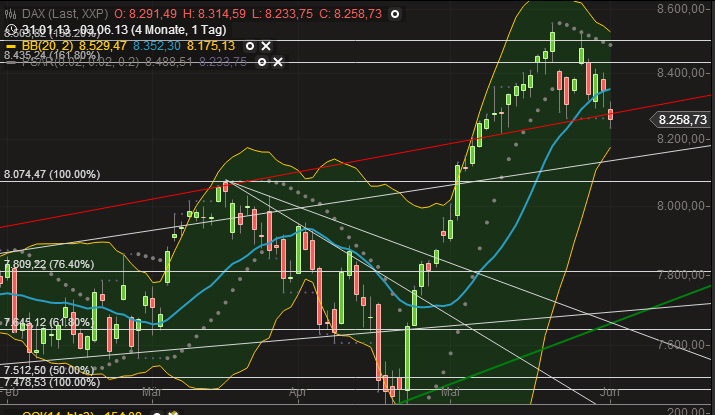
Task: Click the low value L: 8.233,75
Action: [282, 14]
